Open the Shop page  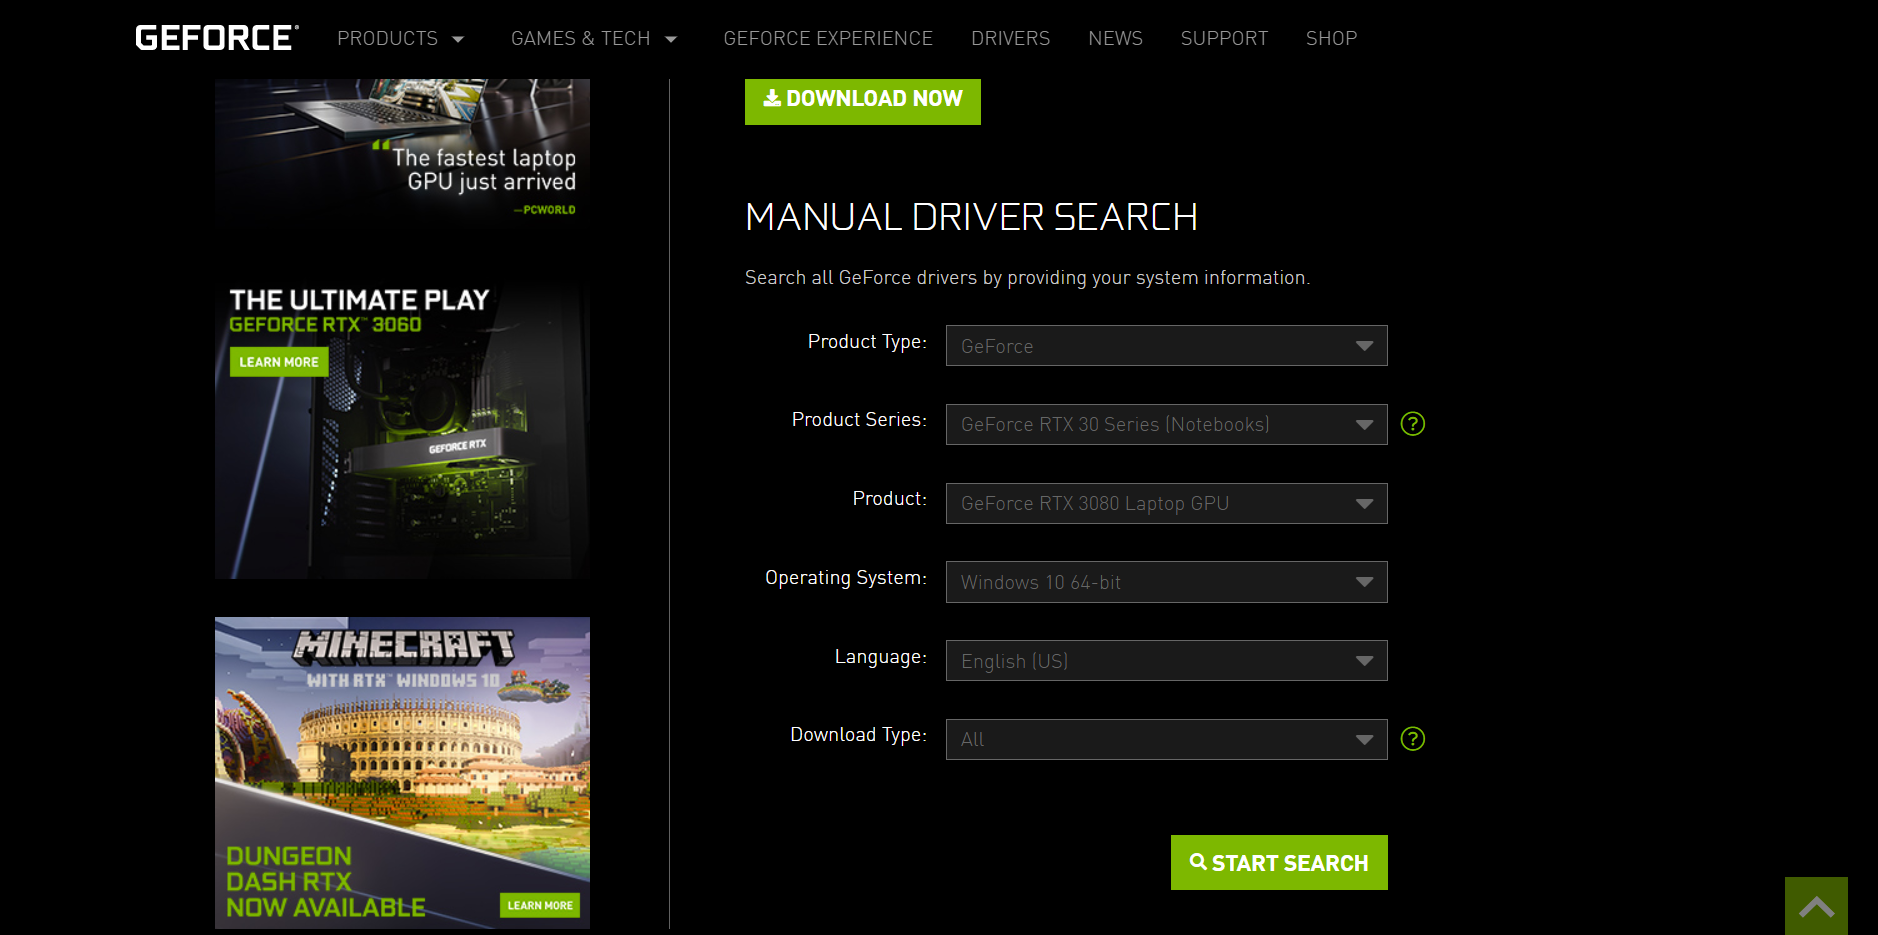[x=1331, y=38]
